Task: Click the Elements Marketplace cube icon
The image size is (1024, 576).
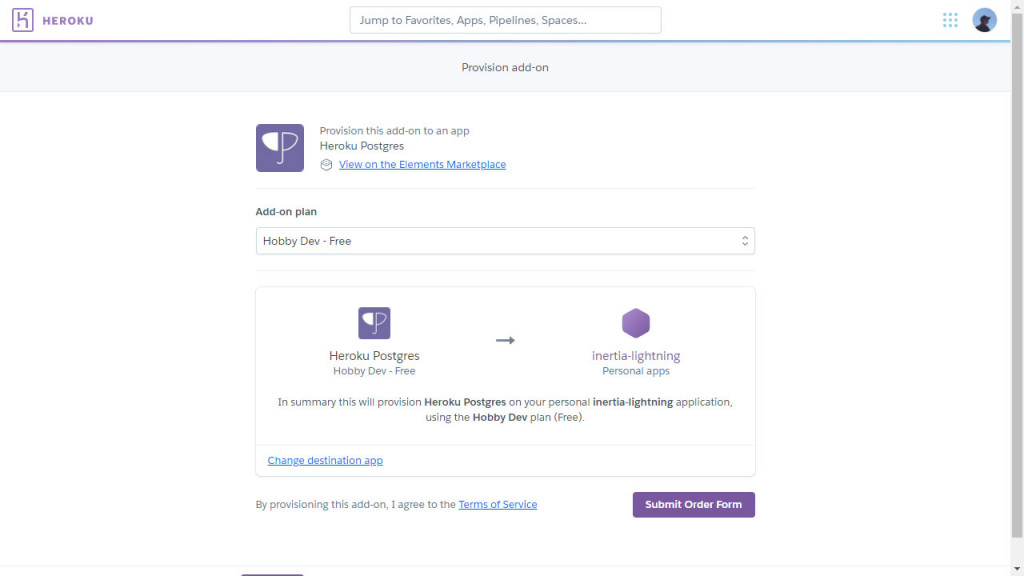Action: 326,165
